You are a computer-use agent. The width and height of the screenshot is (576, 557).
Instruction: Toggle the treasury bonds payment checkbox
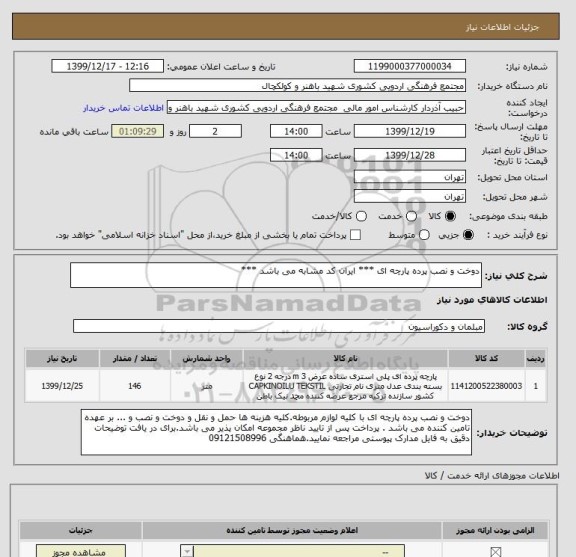click(355, 235)
